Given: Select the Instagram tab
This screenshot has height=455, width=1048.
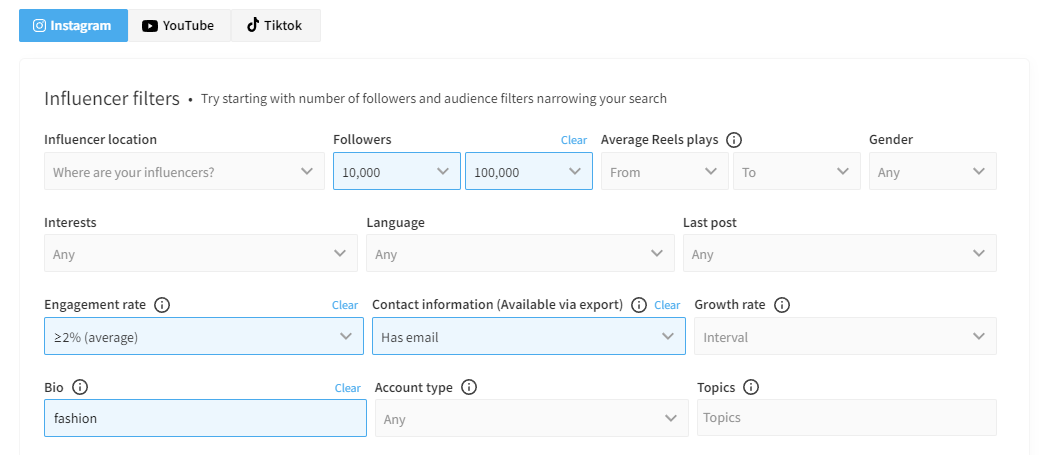Looking at the screenshot, I should 73,26.
